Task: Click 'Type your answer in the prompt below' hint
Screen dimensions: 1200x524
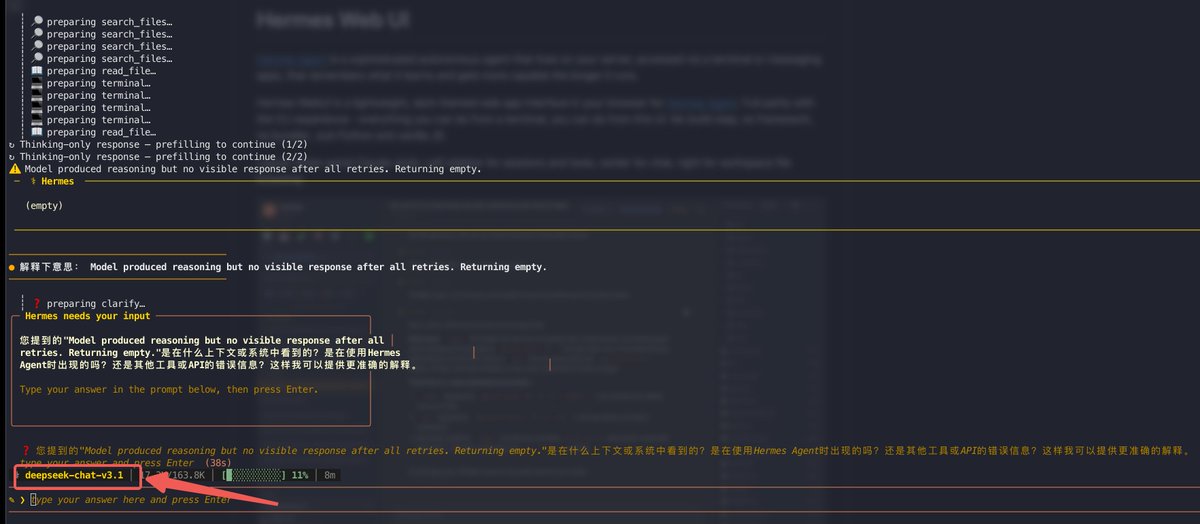Action: 169,389
